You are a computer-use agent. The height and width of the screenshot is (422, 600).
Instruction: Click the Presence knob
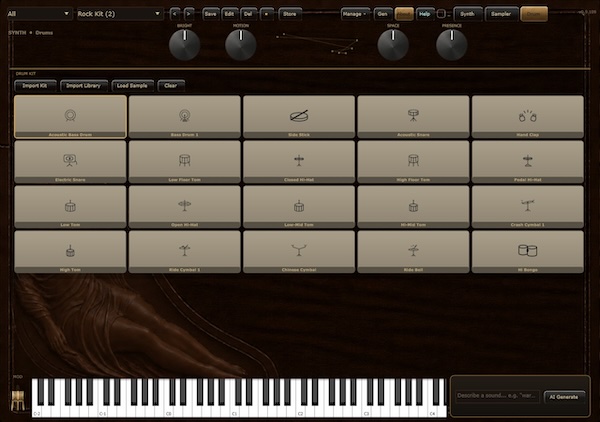[x=452, y=45]
